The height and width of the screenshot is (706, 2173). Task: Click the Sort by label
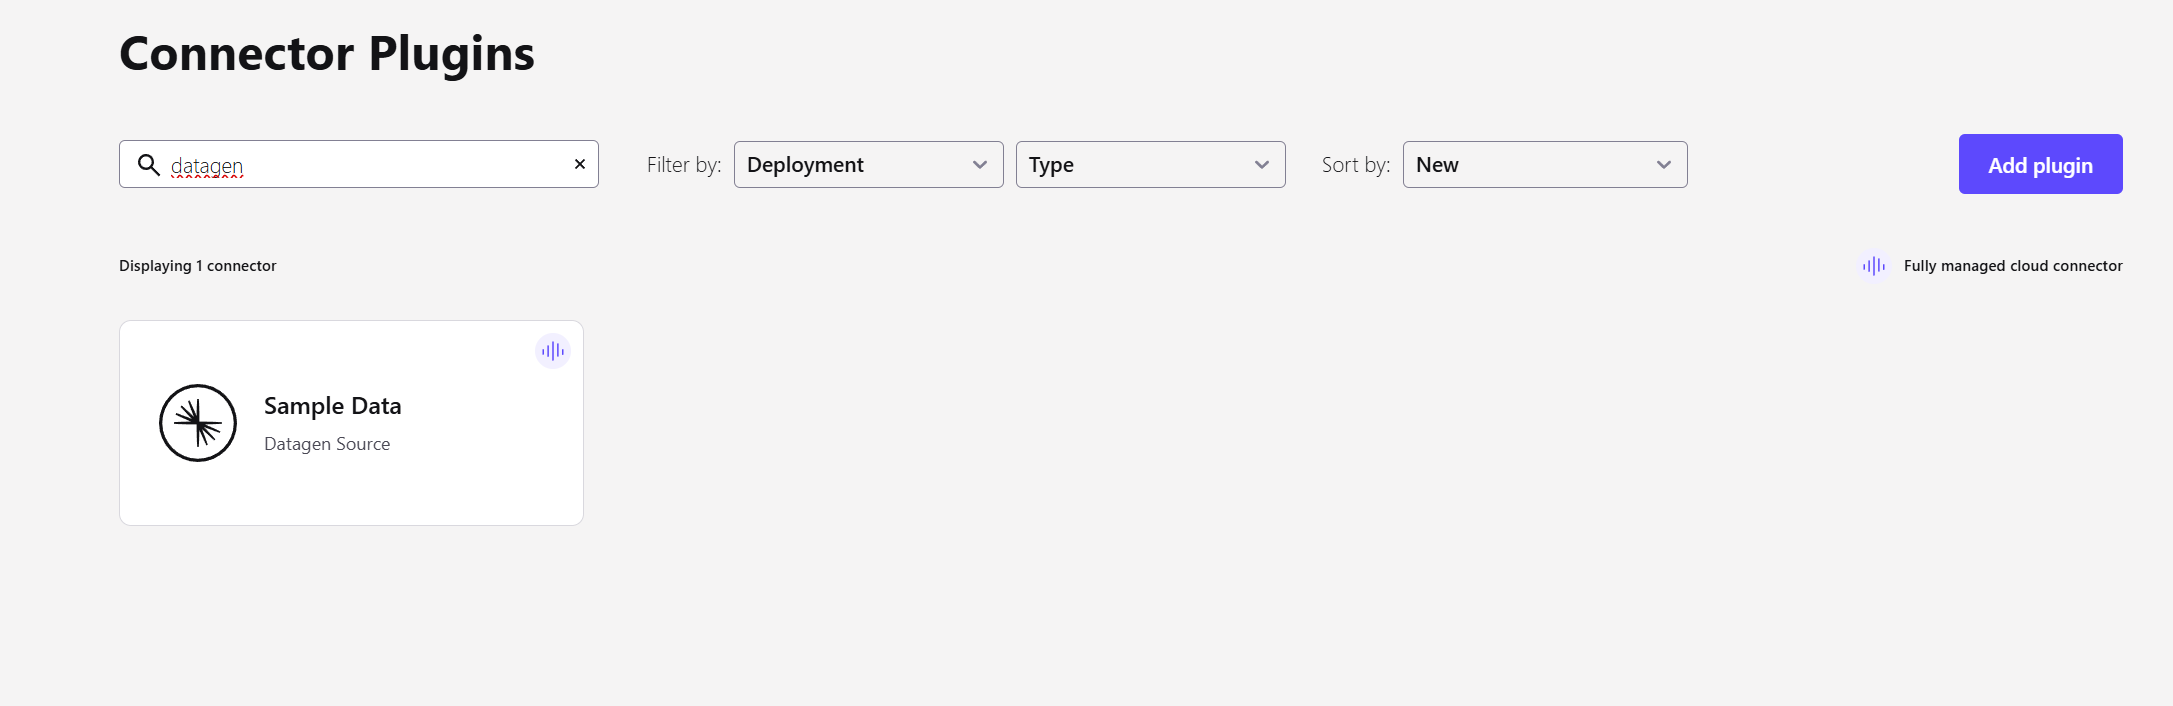[1355, 165]
